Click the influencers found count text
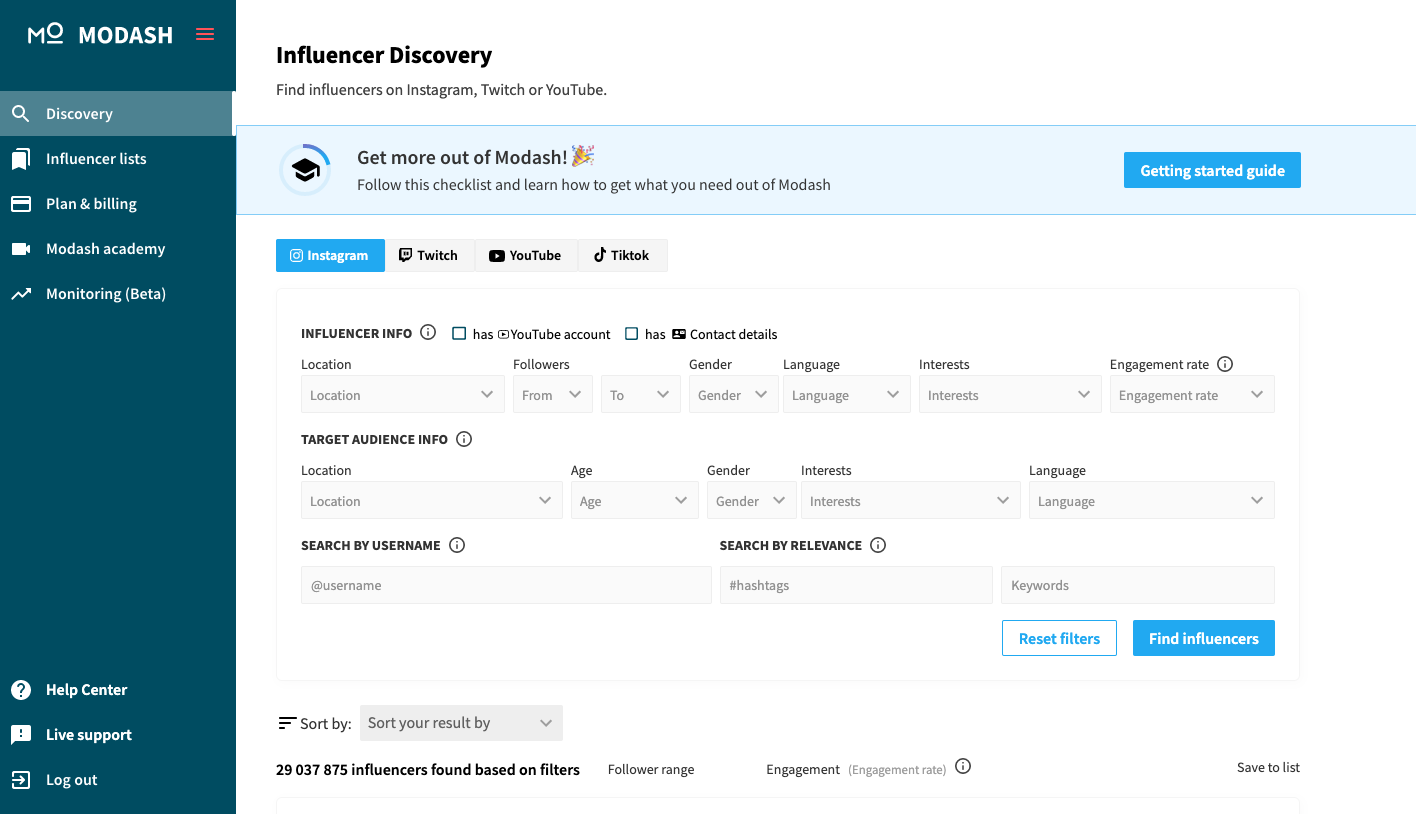Screen dimensions: 1416x814 click(x=428, y=769)
